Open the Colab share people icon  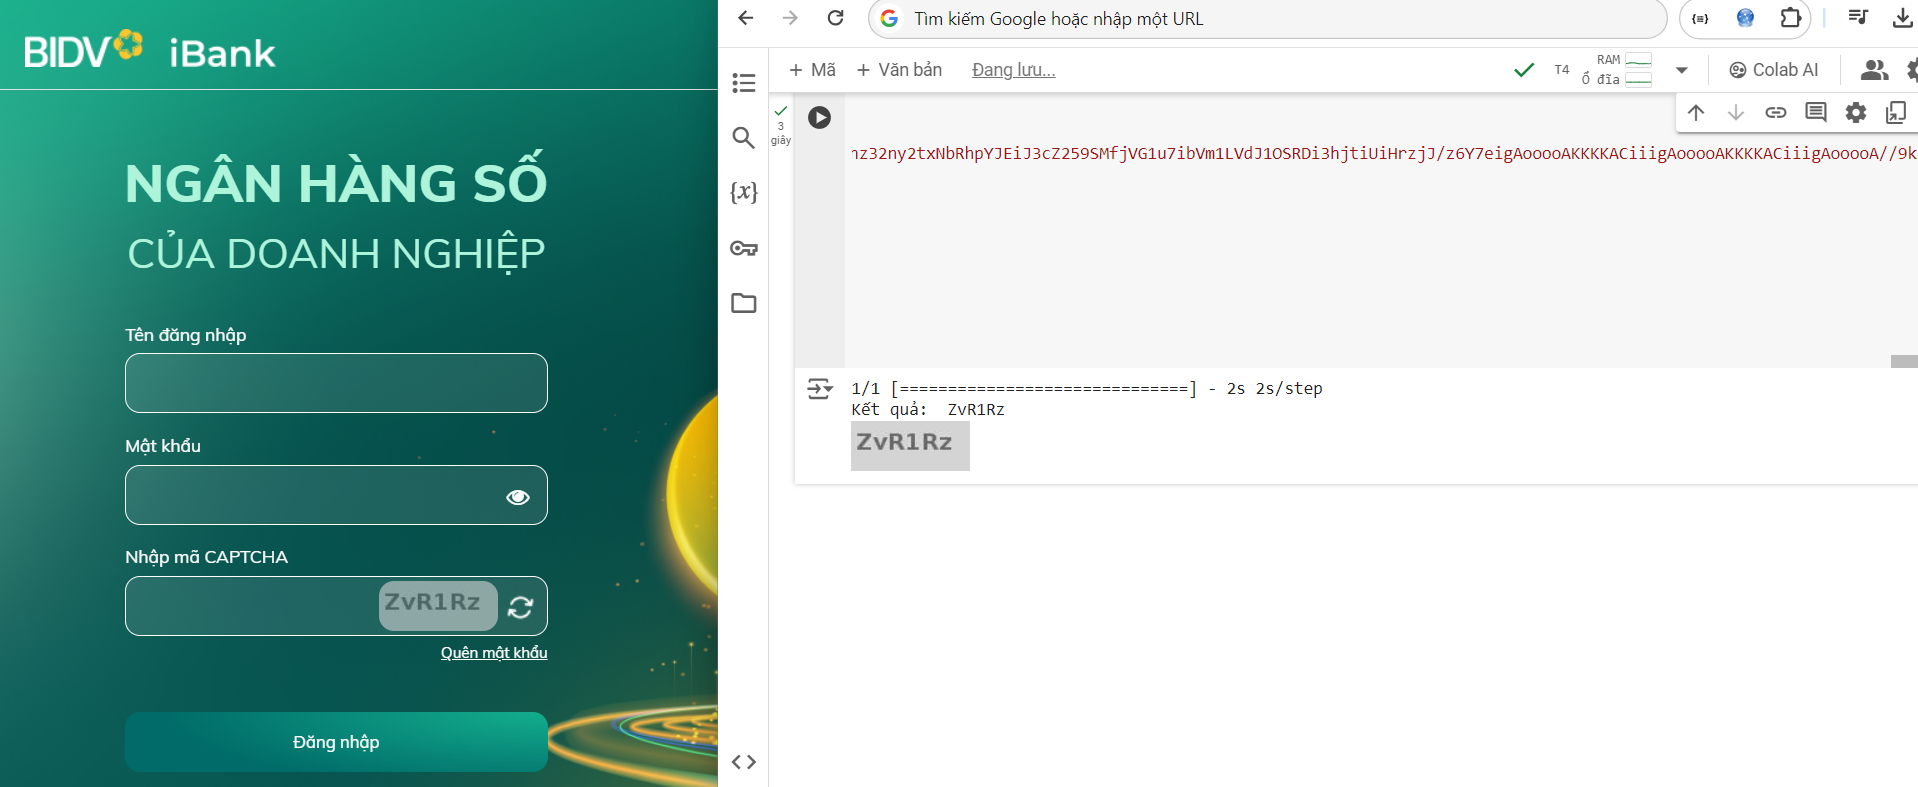(x=1874, y=70)
